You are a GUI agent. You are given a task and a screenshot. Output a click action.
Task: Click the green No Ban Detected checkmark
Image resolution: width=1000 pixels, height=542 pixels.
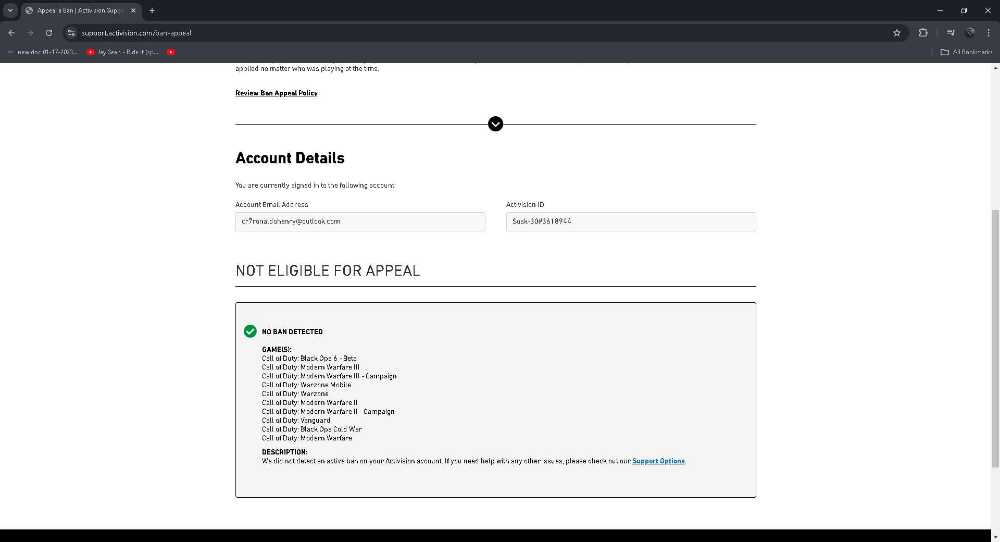coord(250,331)
